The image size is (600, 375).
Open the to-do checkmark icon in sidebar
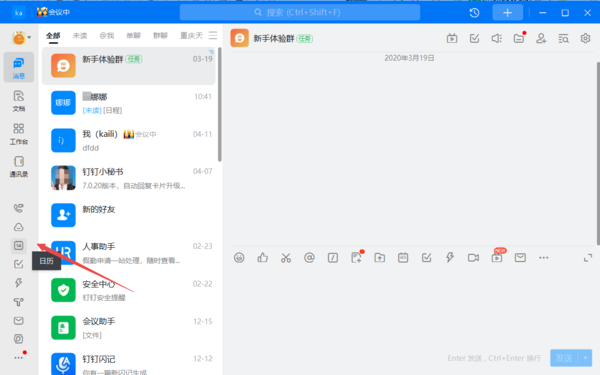[18, 264]
